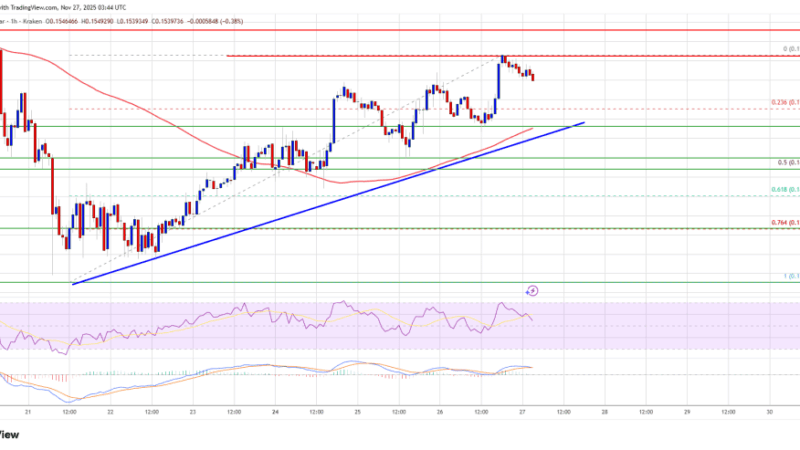Screen dimensions: 800x450
Task: Click the Fibonacci 0.764 level label
Action: pyautogui.click(x=785, y=222)
